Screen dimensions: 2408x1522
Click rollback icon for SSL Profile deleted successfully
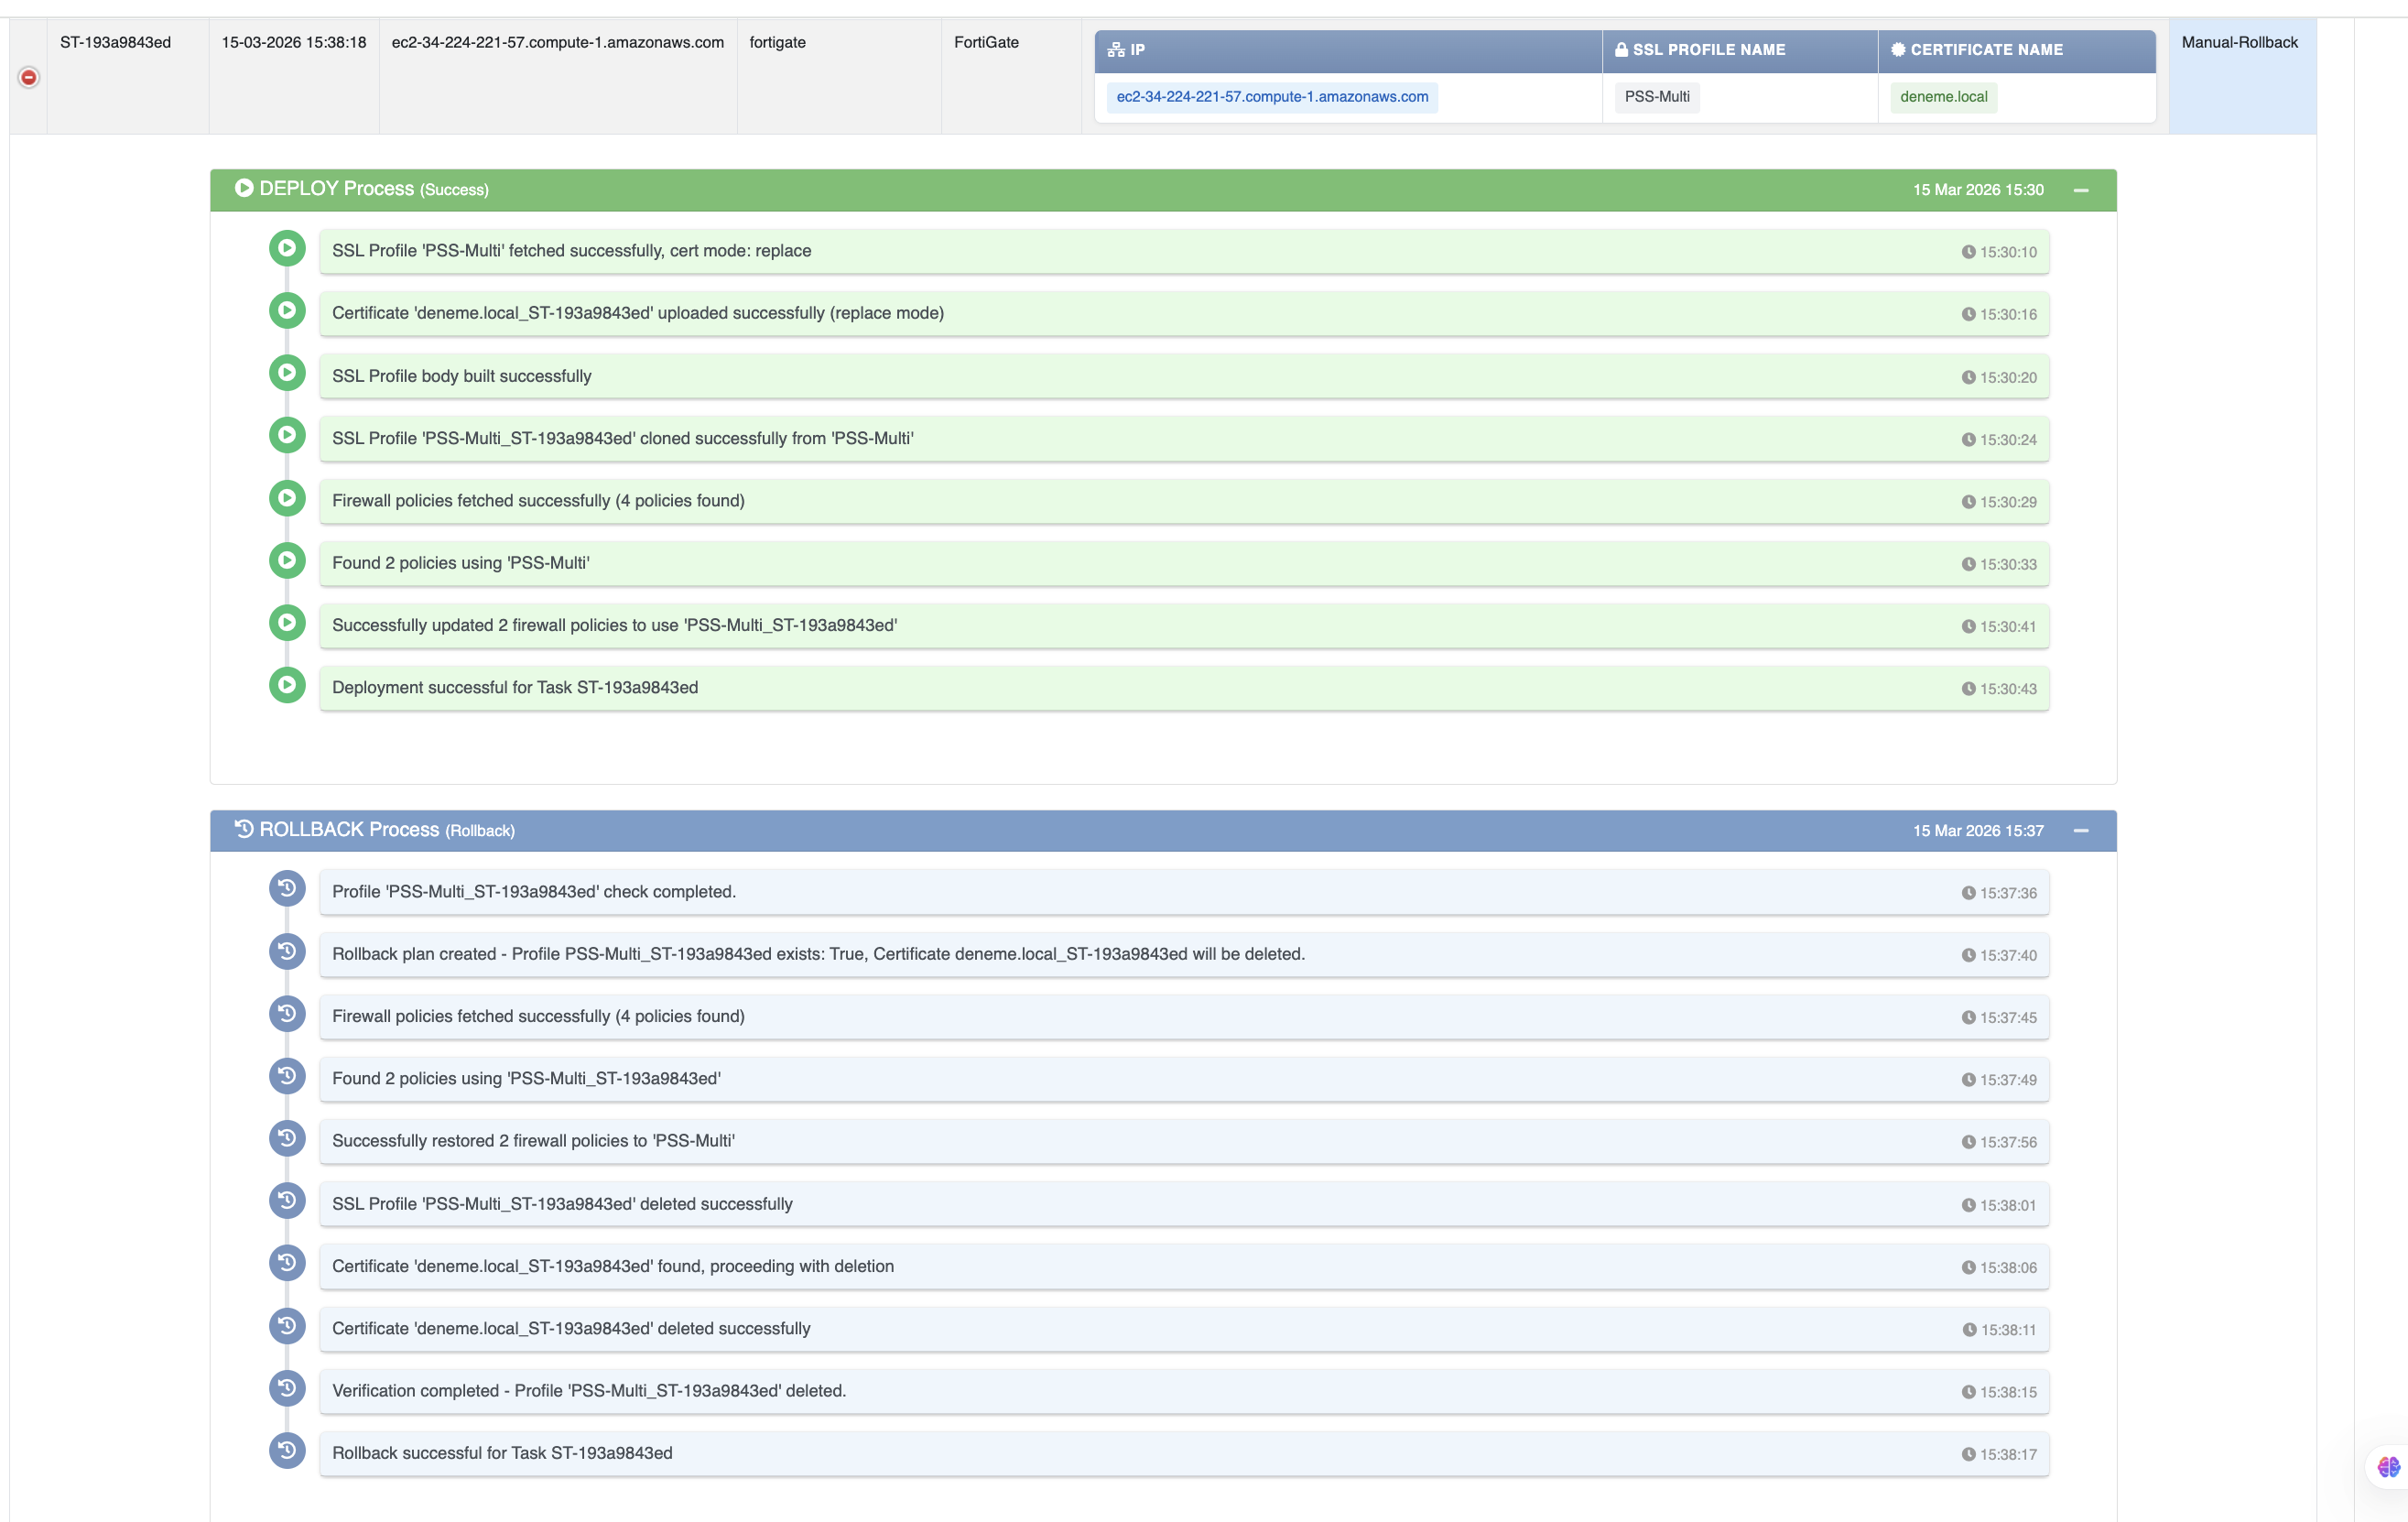pyautogui.click(x=287, y=1201)
